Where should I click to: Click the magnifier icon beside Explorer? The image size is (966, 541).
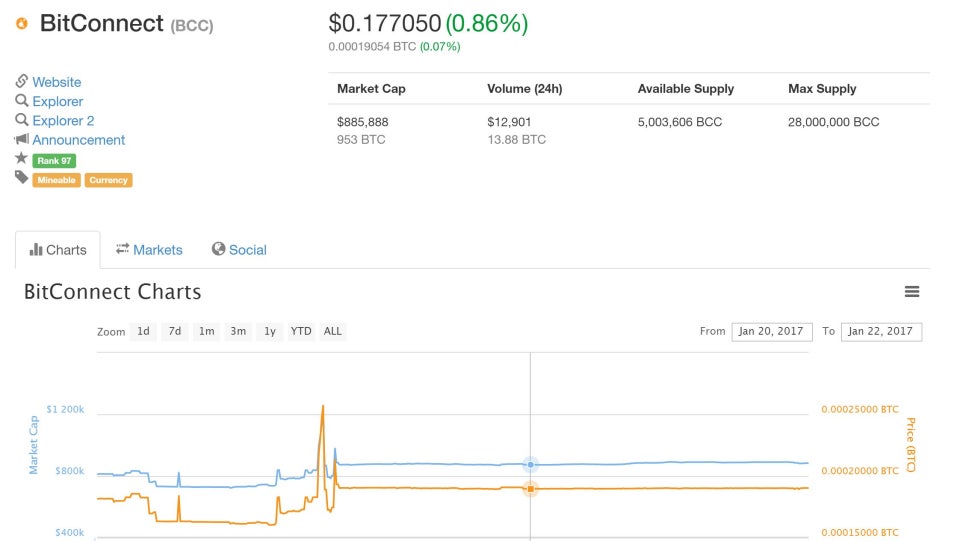[x=22, y=100]
